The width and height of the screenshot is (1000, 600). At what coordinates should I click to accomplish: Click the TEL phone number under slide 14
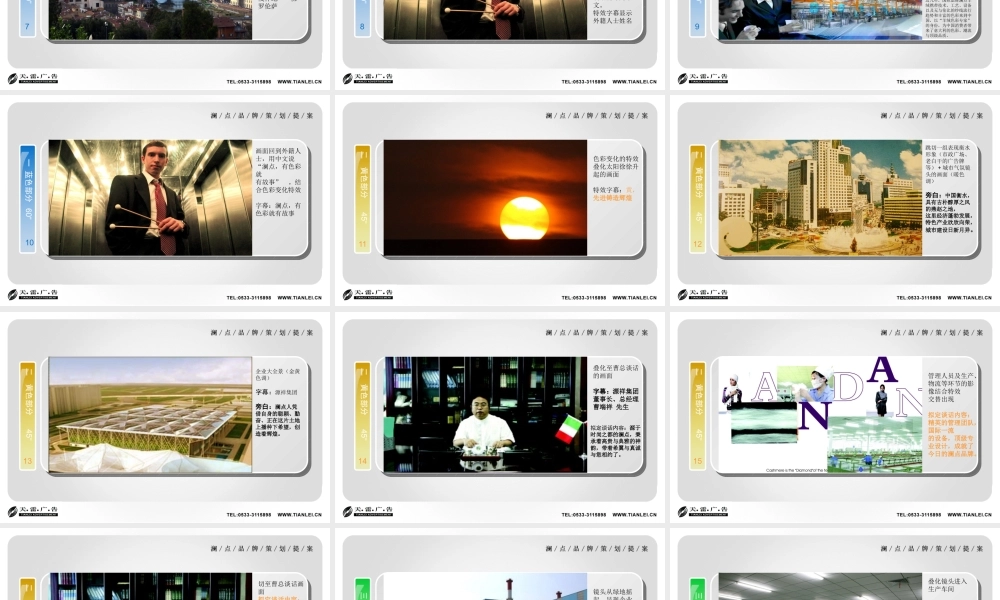point(584,515)
